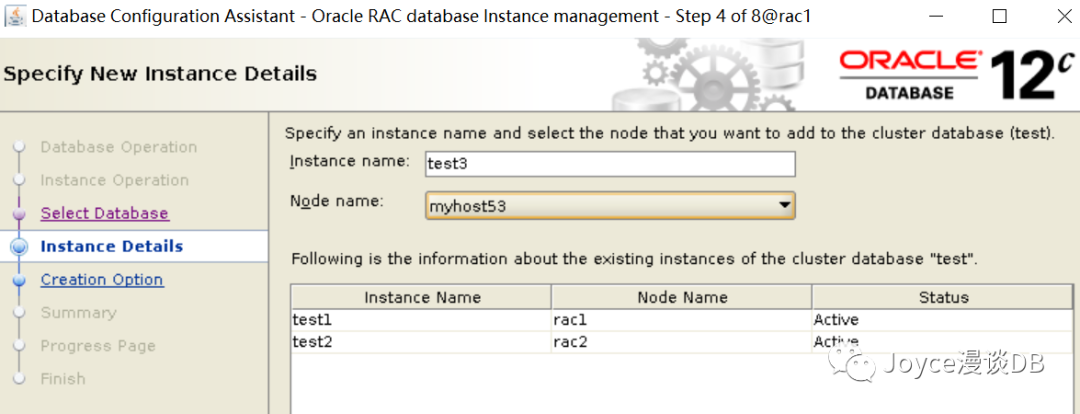Click the Summary step bullet
The width and height of the screenshot is (1080, 414).
18,313
